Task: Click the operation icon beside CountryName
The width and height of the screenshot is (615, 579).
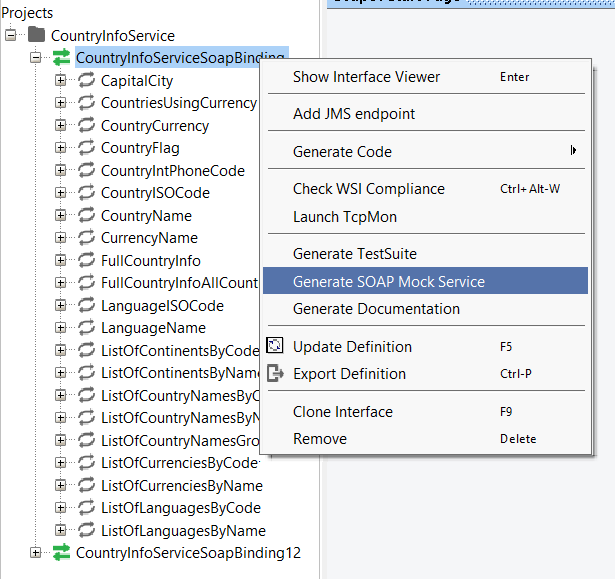Action: tap(86, 215)
